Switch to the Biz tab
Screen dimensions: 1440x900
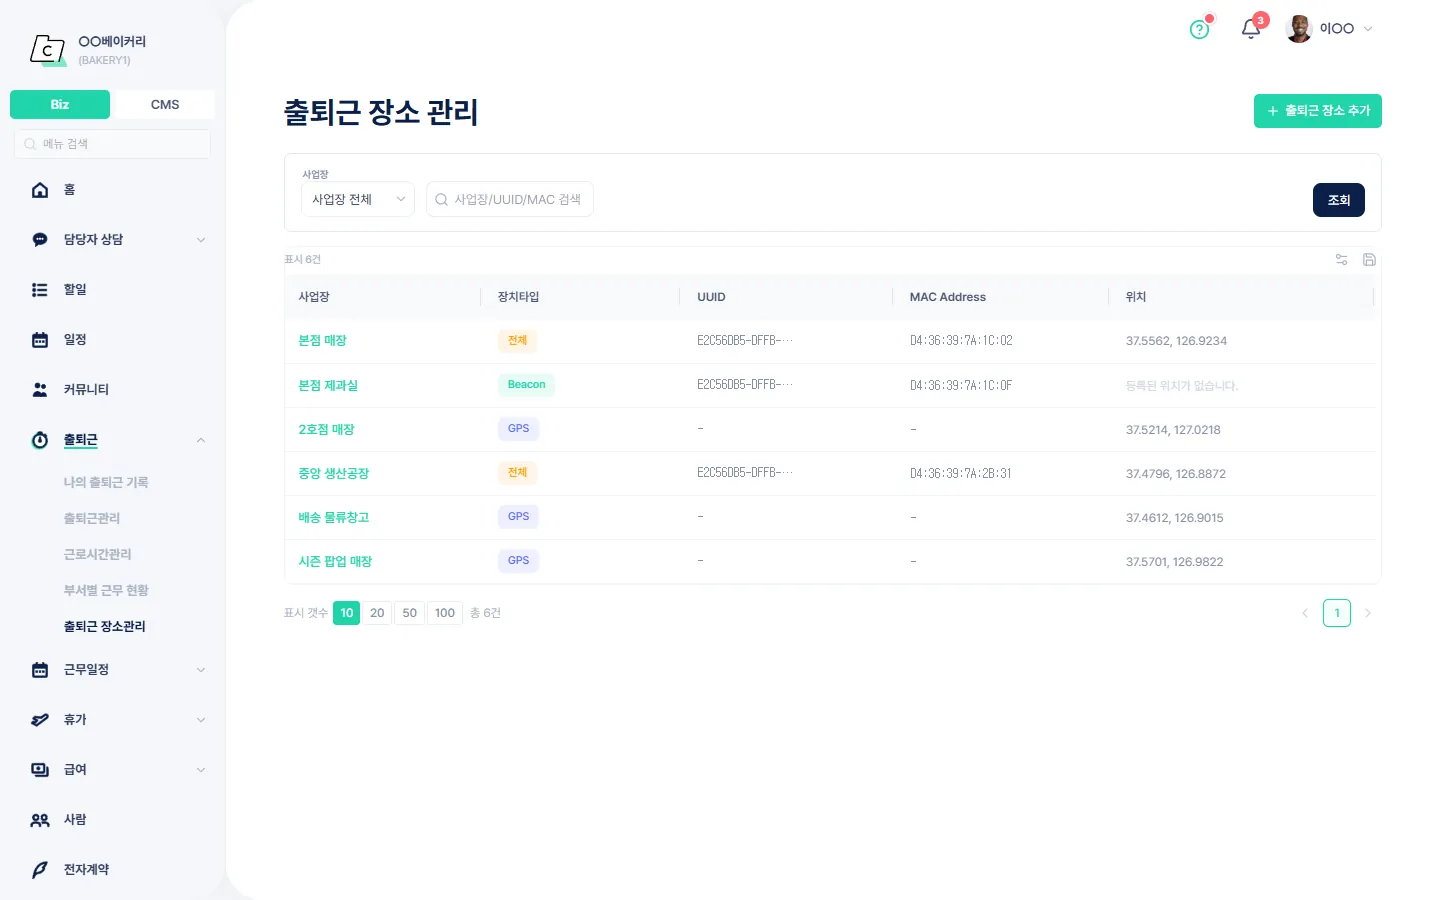click(x=60, y=104)
